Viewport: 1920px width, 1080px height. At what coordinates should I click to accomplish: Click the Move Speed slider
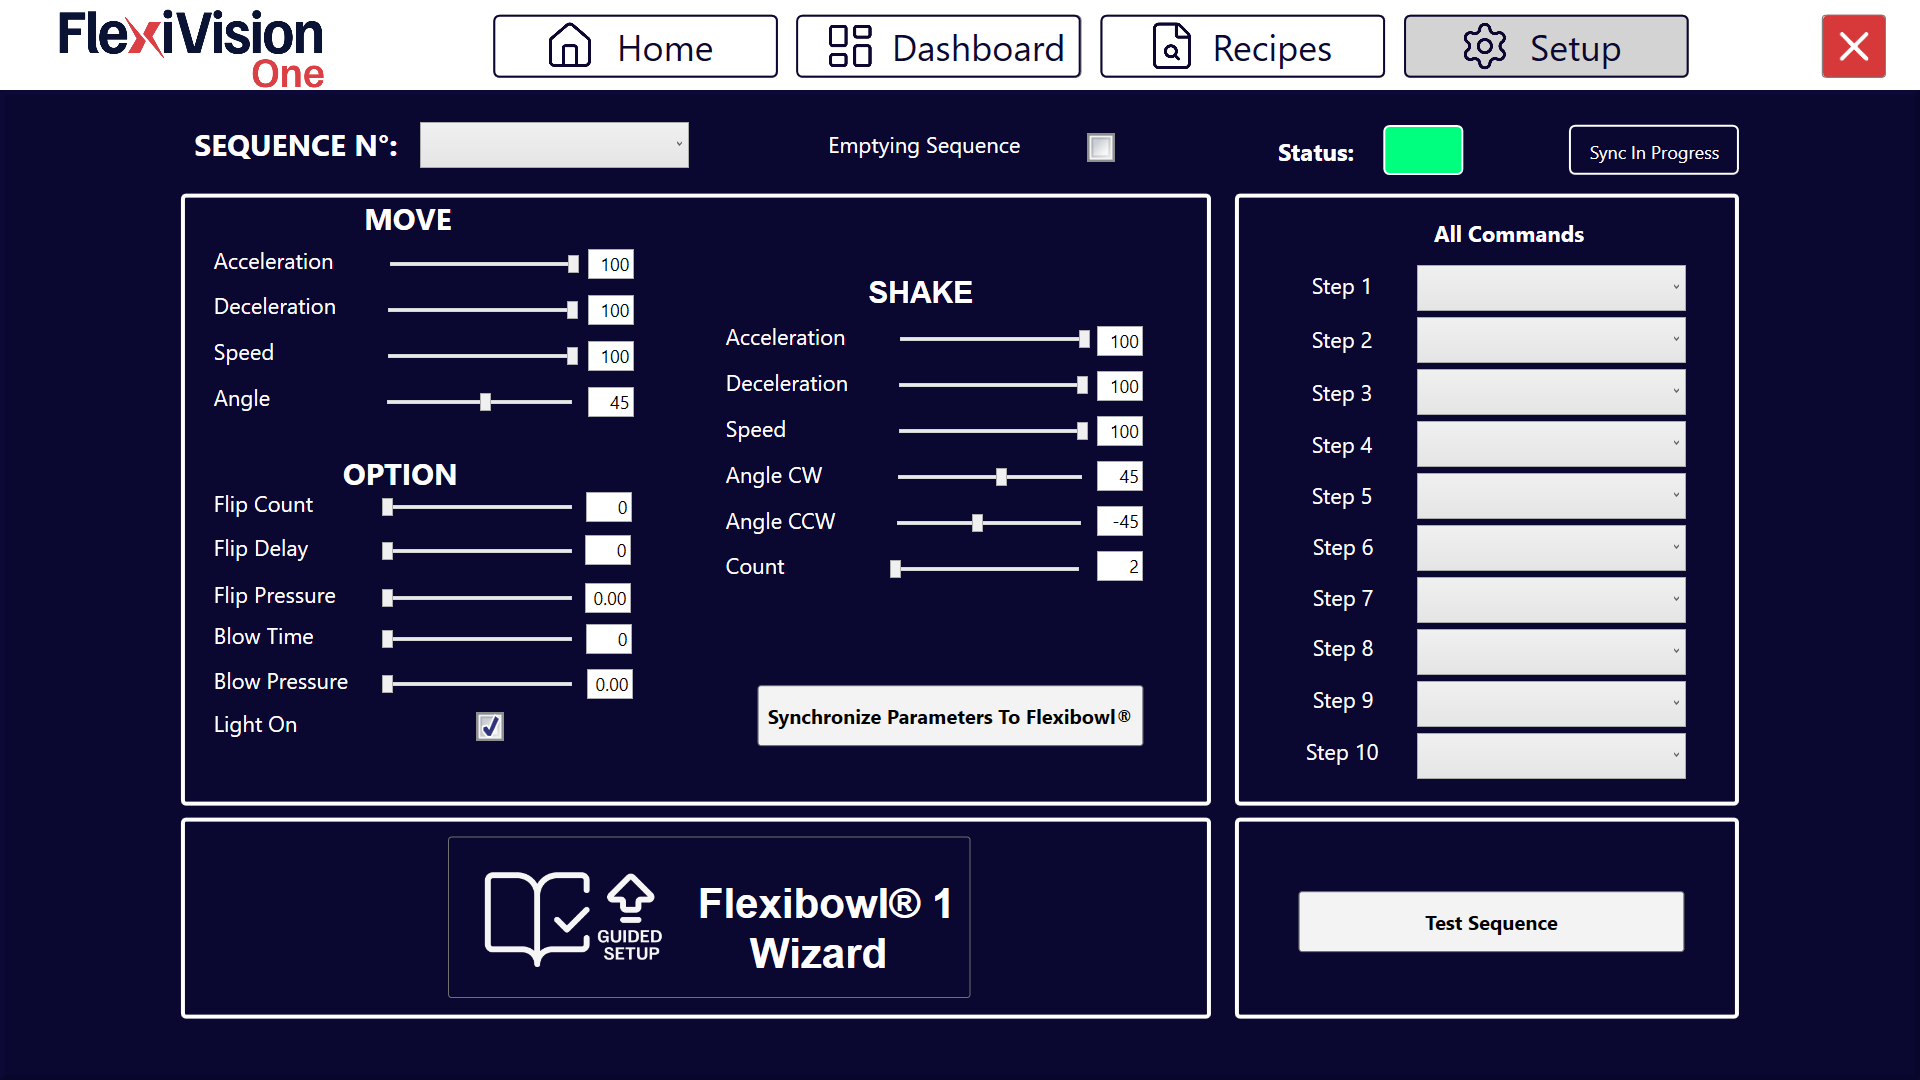[x=483, y=356]
